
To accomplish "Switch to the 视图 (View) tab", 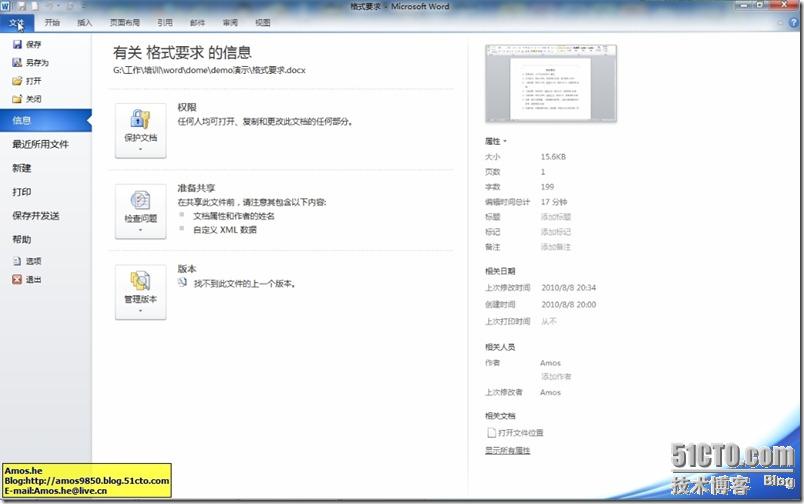I will [x=263, y=23].
